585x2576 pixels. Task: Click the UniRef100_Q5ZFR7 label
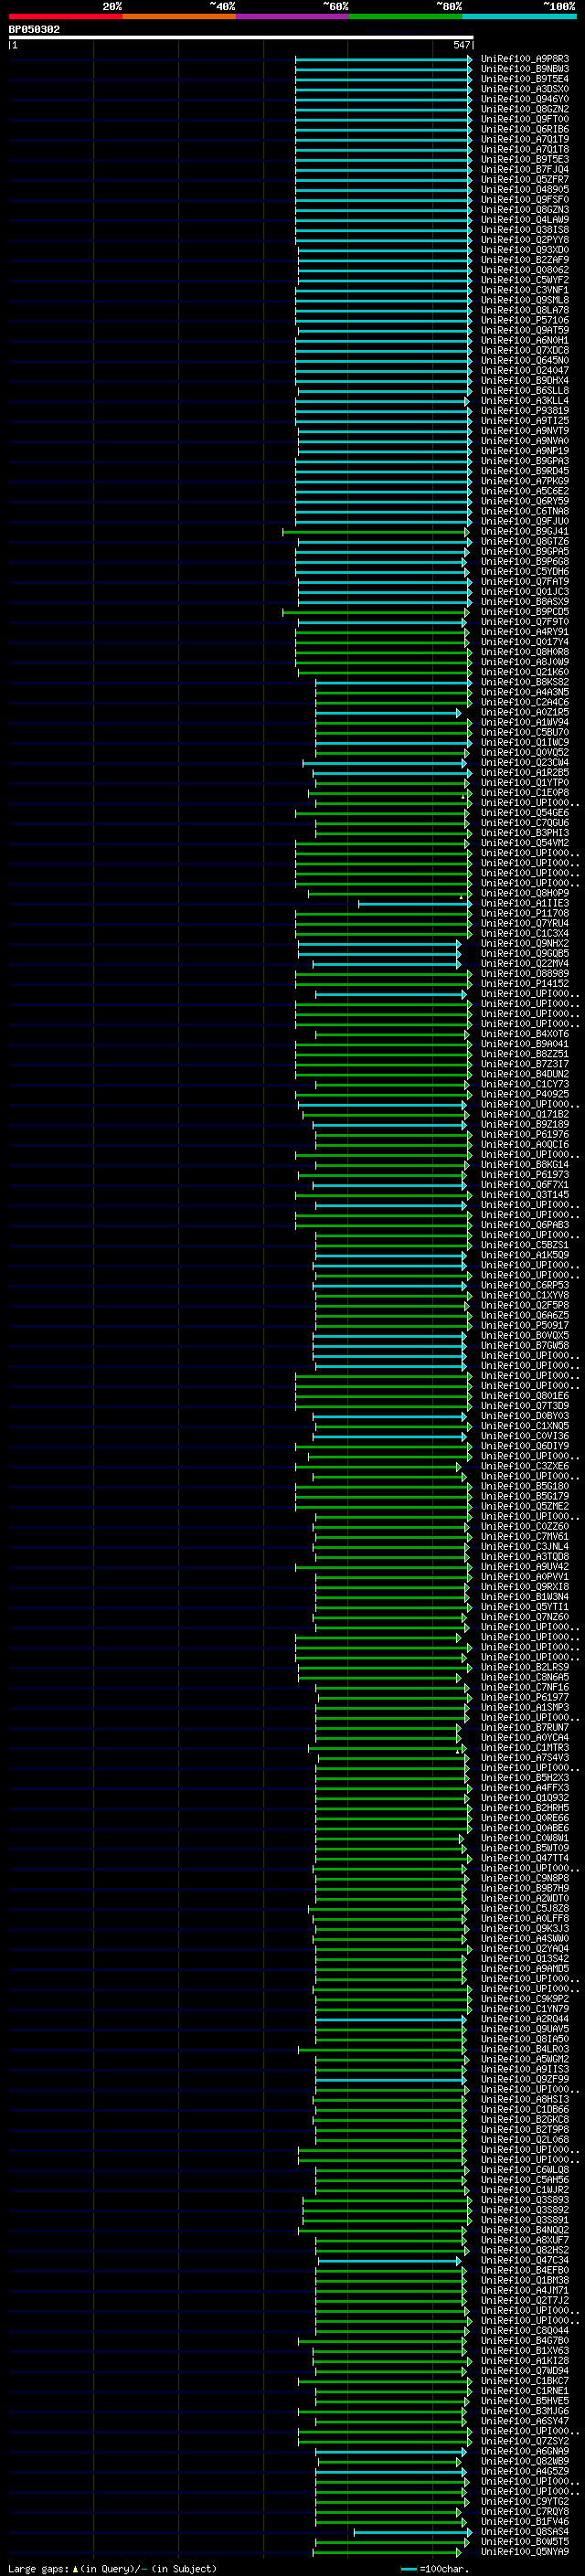click(x=524, y=179)
